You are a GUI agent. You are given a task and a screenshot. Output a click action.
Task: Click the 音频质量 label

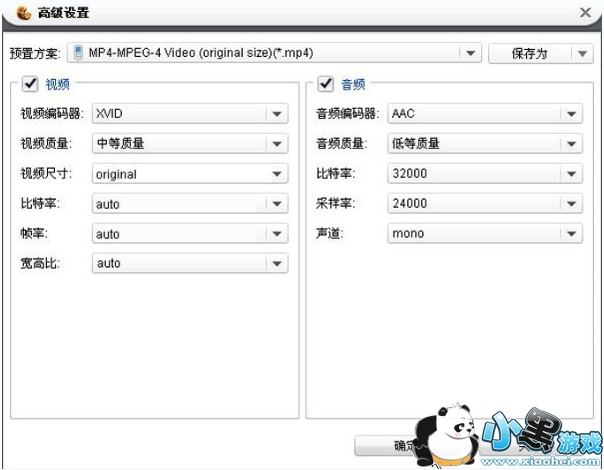click(341, 144)
